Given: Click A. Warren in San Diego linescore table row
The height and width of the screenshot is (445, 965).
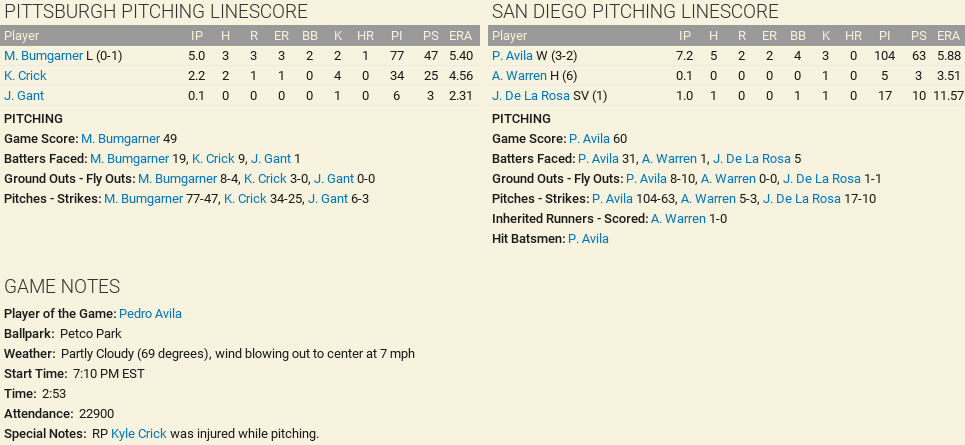Looking at the screenshot, I should (519, 76).
